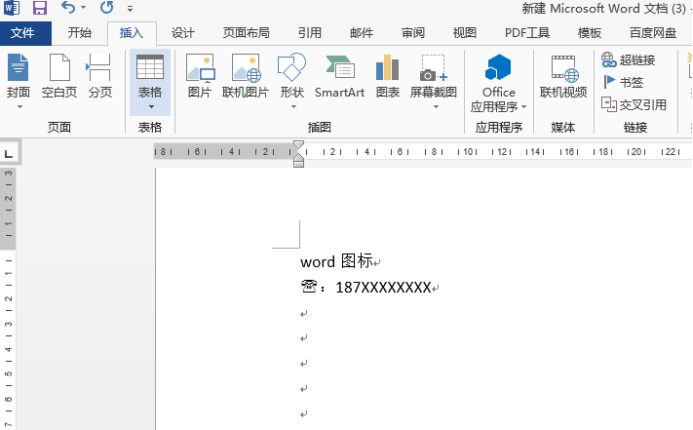
Task: Click the Word application icon in title bar
Action: [x=11, y=8]
